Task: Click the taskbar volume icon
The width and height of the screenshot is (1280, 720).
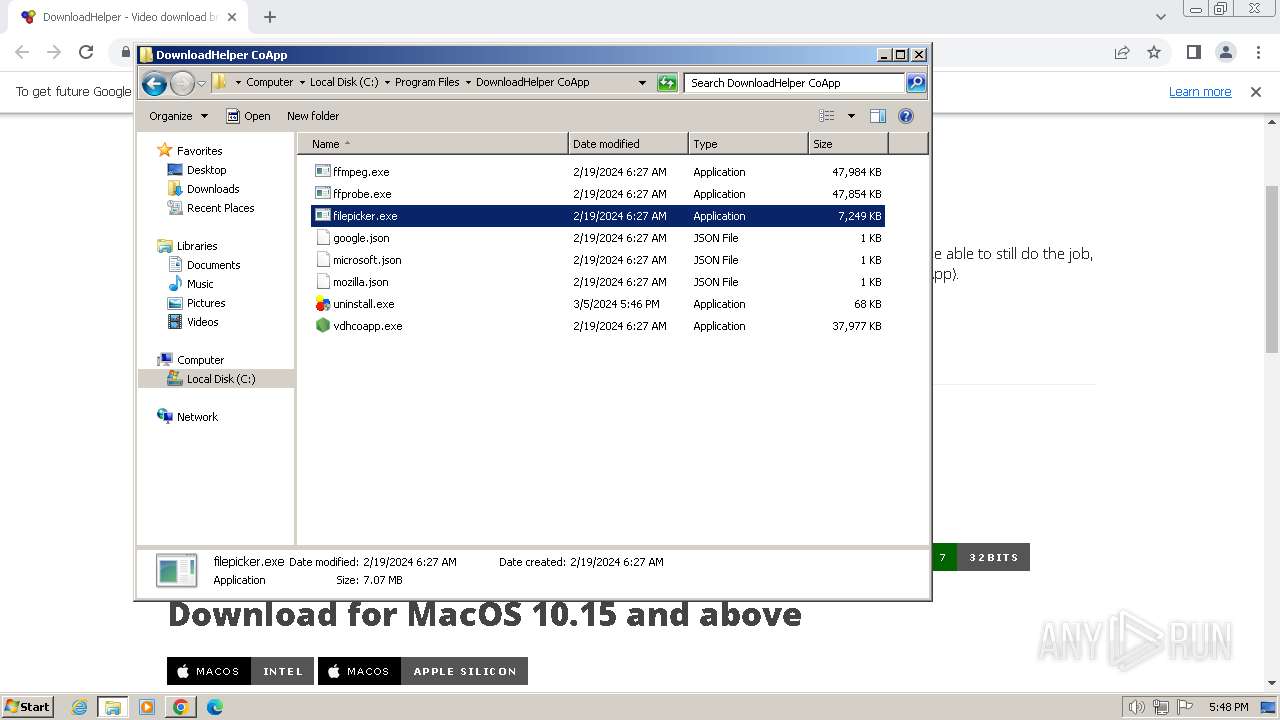Action: (1136, 707)
